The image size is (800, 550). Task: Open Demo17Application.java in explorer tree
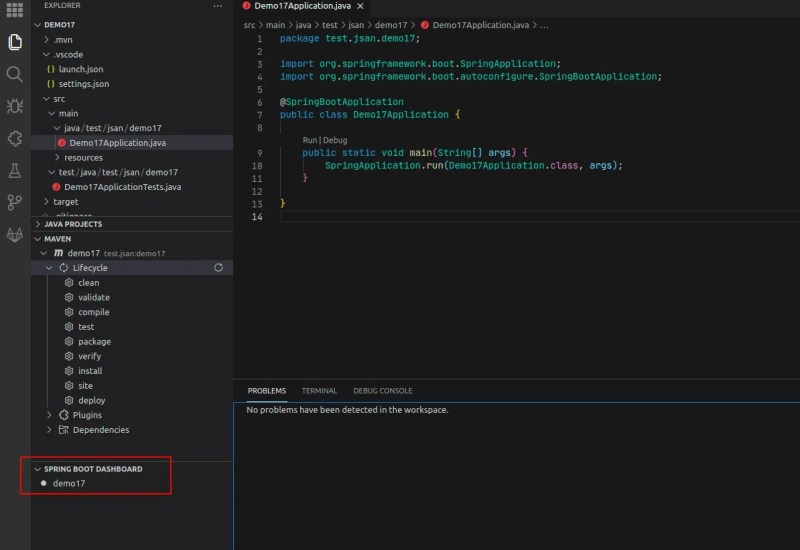point(117,143)
